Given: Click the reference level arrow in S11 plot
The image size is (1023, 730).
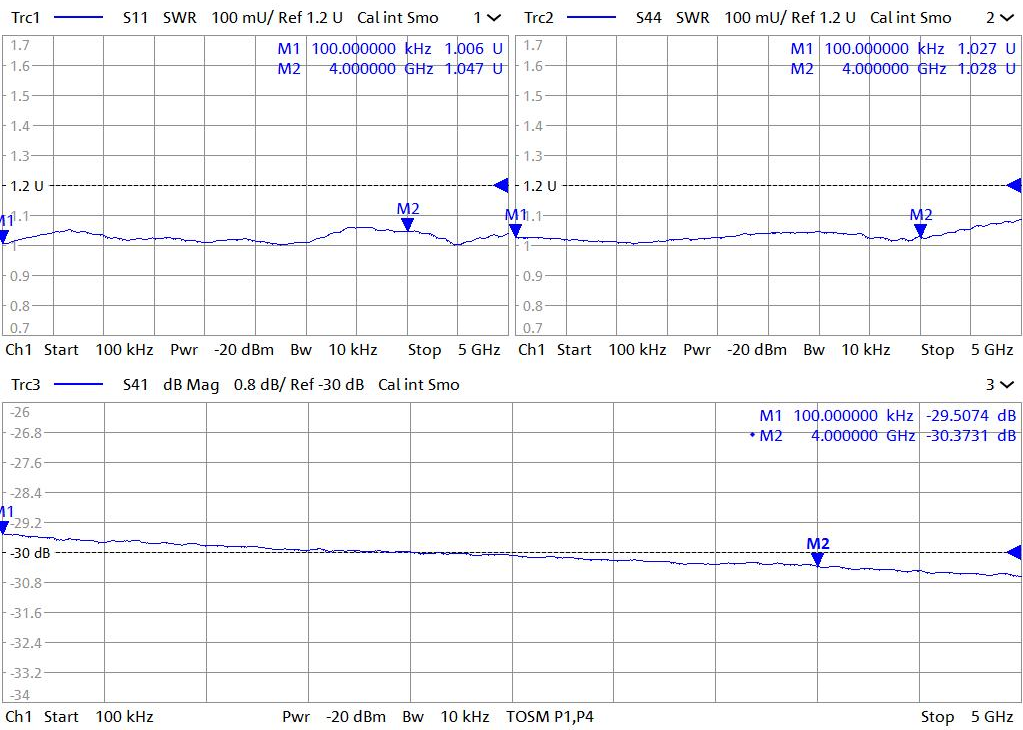Looking at the screenshot, I should click(502, 185).
